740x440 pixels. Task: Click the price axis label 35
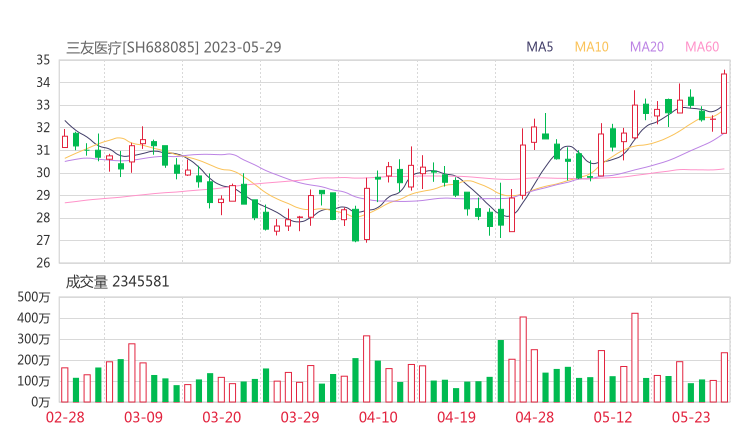pos(43,60)
